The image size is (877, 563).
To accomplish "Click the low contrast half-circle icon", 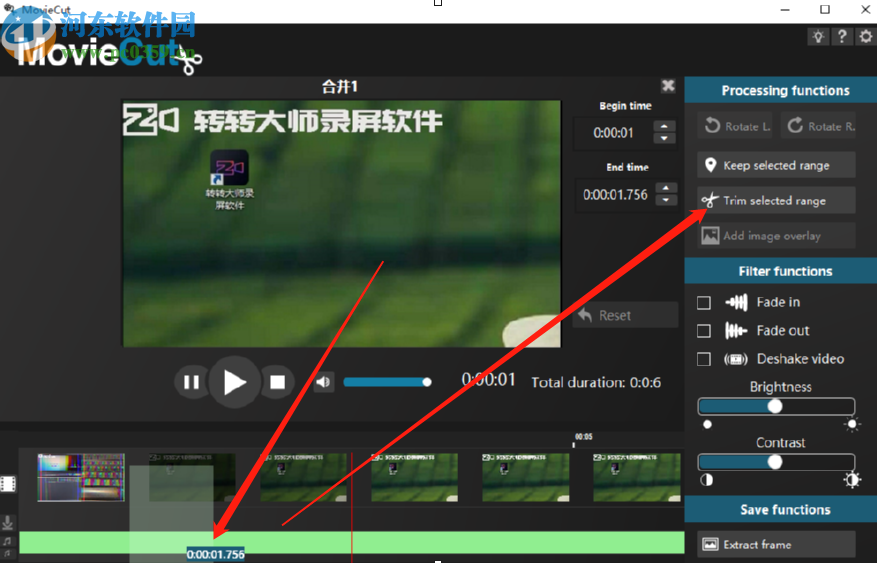I will (707, 480).
